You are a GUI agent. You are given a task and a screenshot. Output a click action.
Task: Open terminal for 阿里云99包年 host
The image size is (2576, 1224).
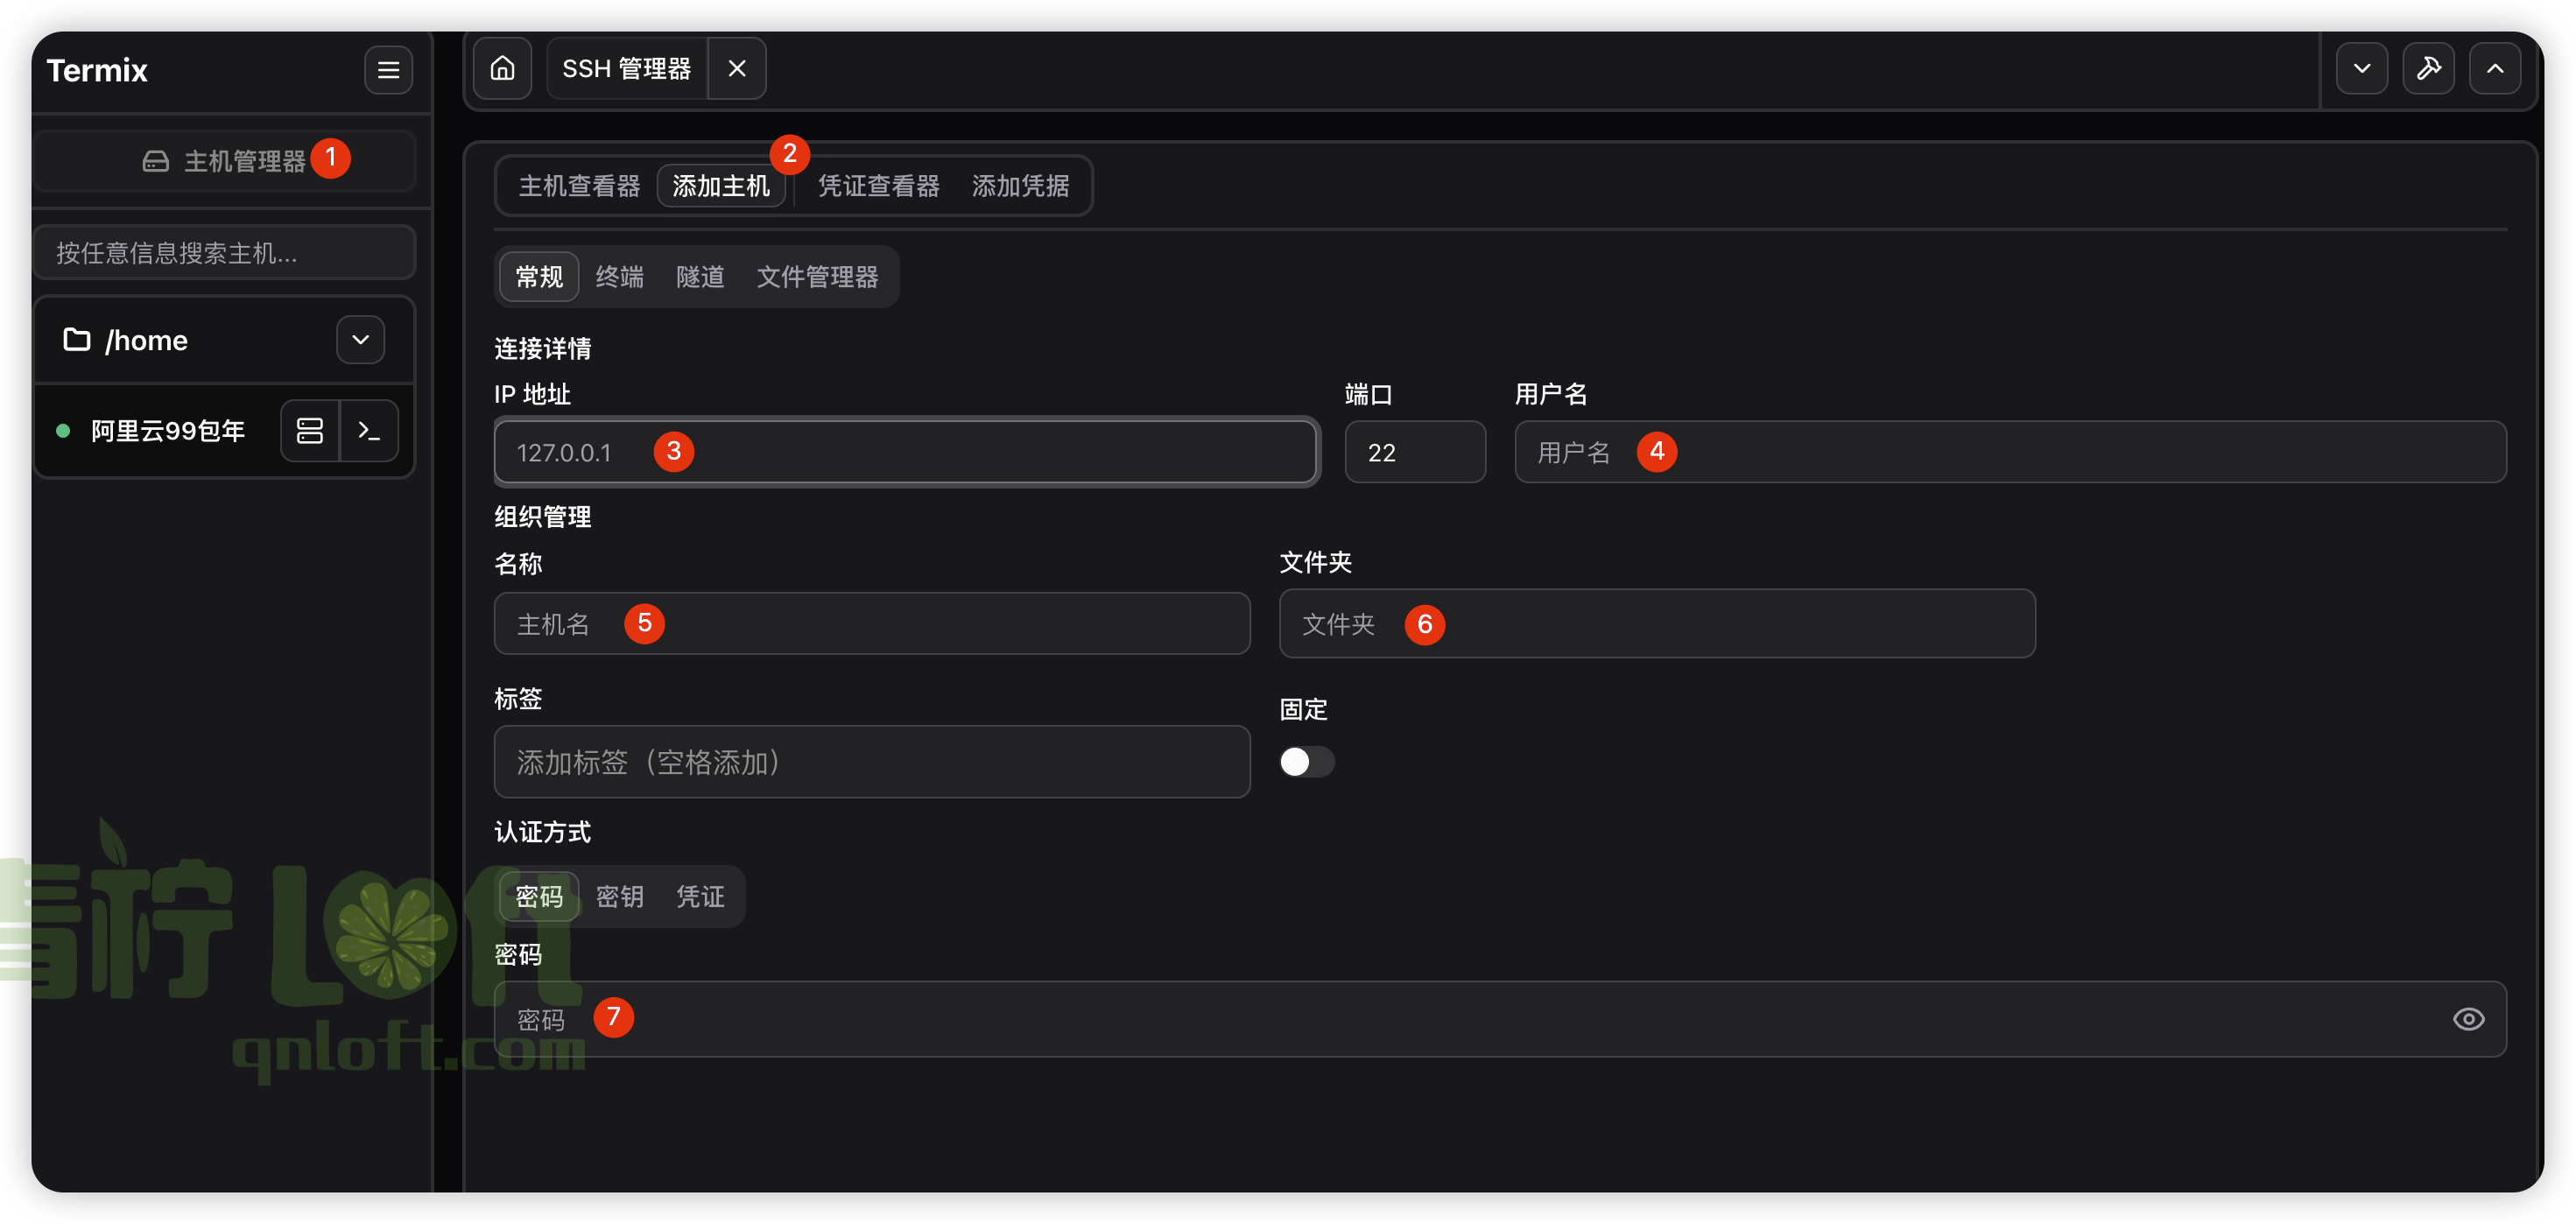tap(369, 431)
